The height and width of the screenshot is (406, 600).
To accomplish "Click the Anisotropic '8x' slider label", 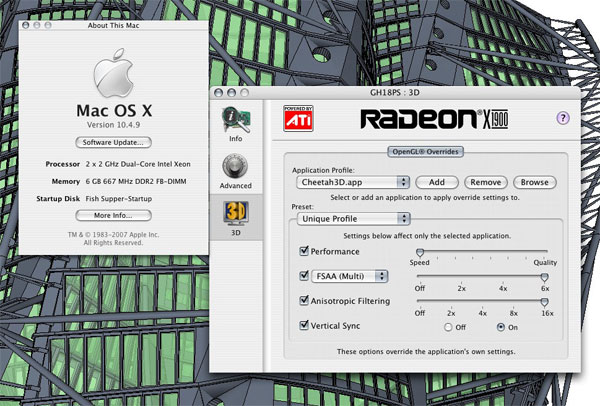I will pos(514,313).
